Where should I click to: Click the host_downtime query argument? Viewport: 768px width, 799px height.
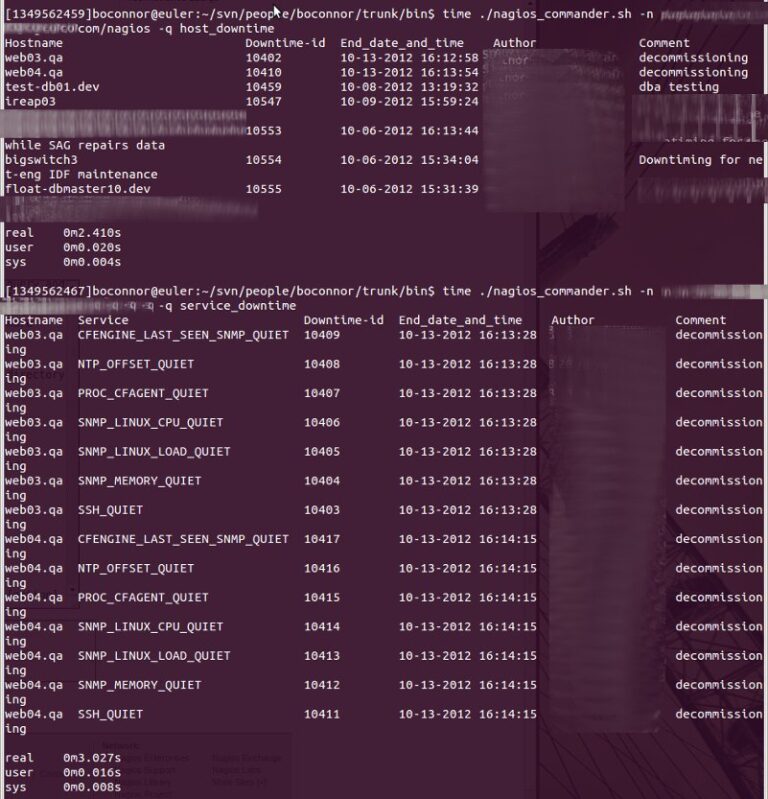[x=227, y=29]
